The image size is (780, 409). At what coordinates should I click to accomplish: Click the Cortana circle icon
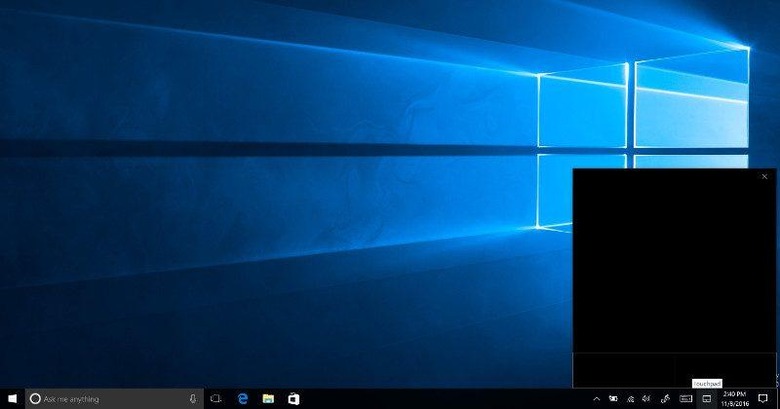[x=35, y=399]
